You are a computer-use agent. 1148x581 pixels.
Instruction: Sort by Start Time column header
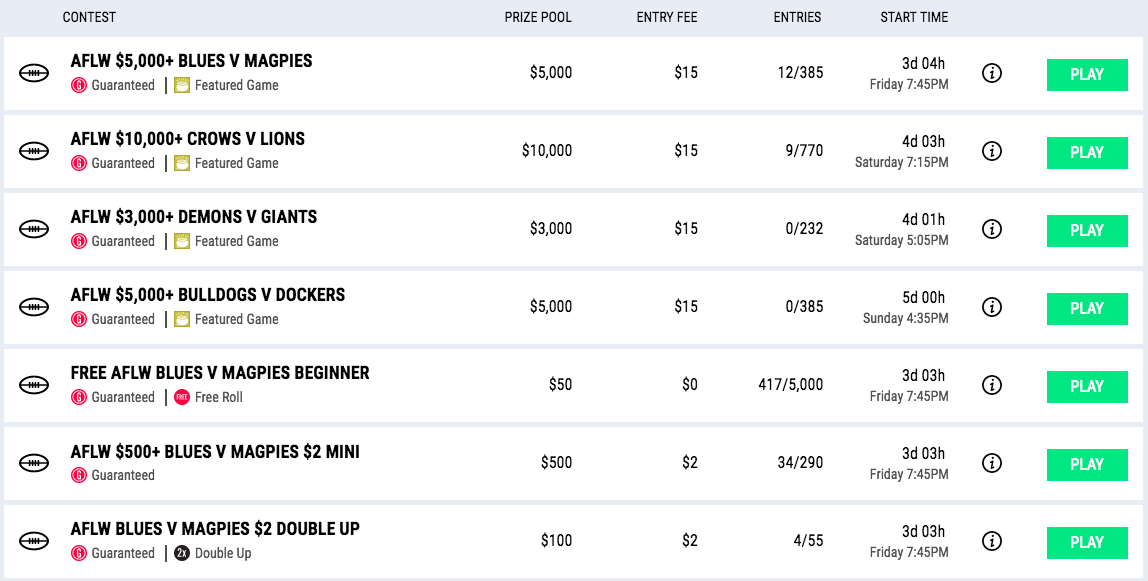[914, 17]
